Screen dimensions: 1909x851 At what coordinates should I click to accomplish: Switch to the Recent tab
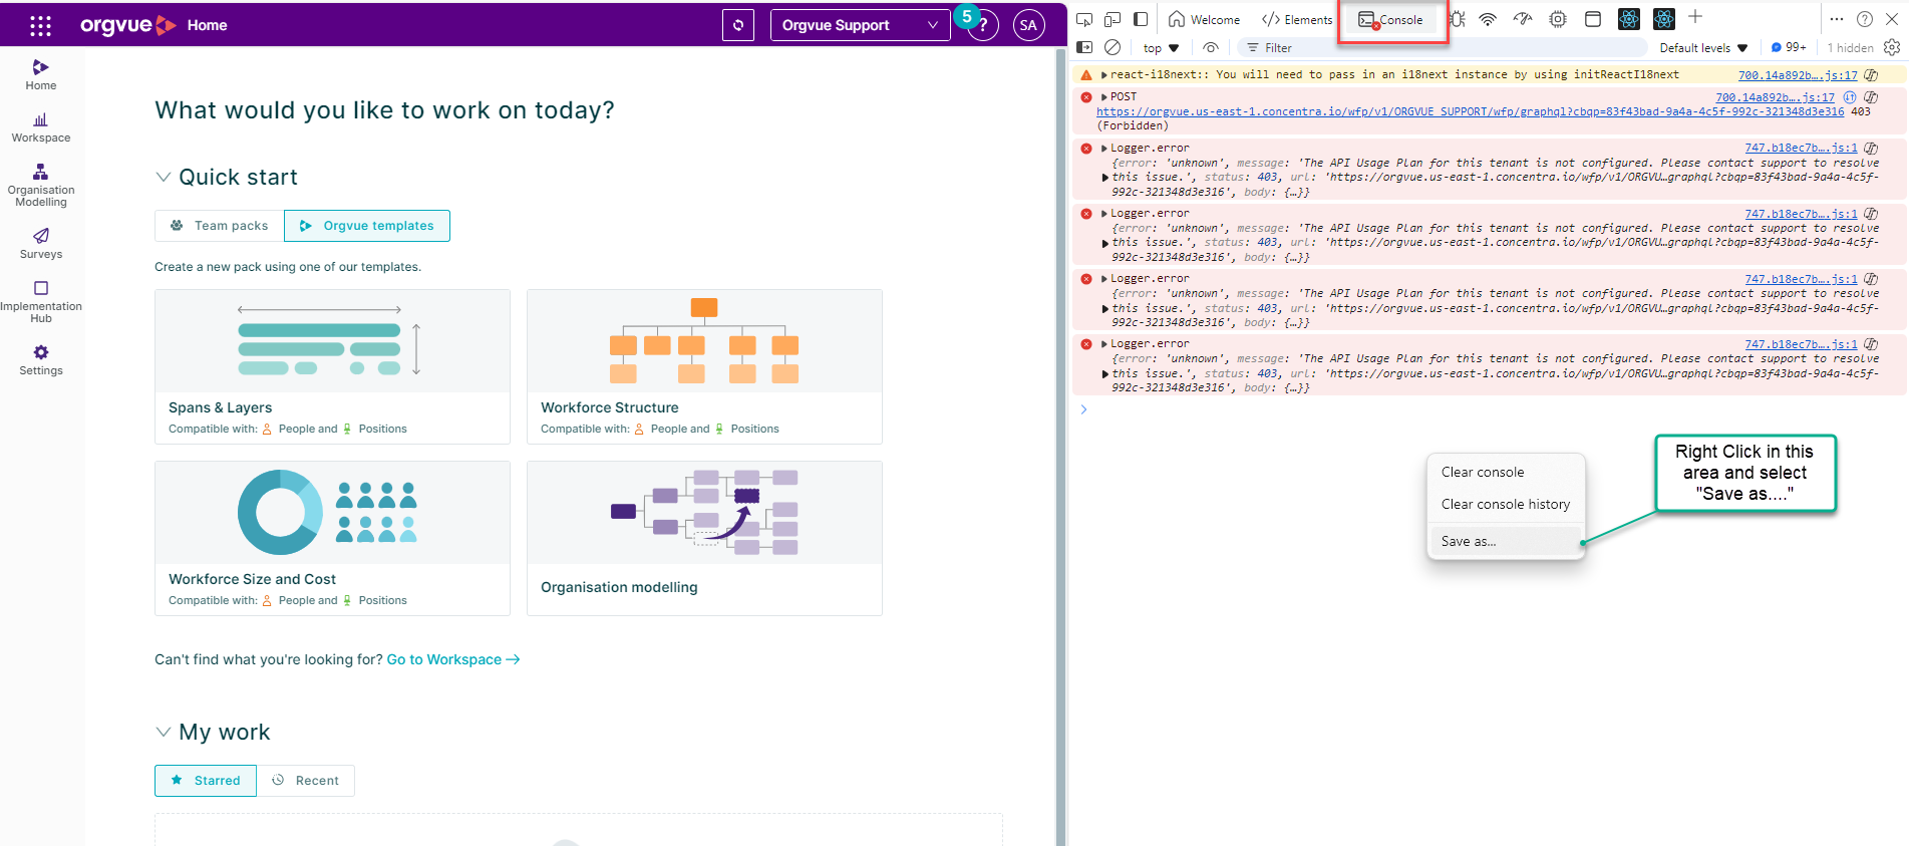click(x=305, y=780)
